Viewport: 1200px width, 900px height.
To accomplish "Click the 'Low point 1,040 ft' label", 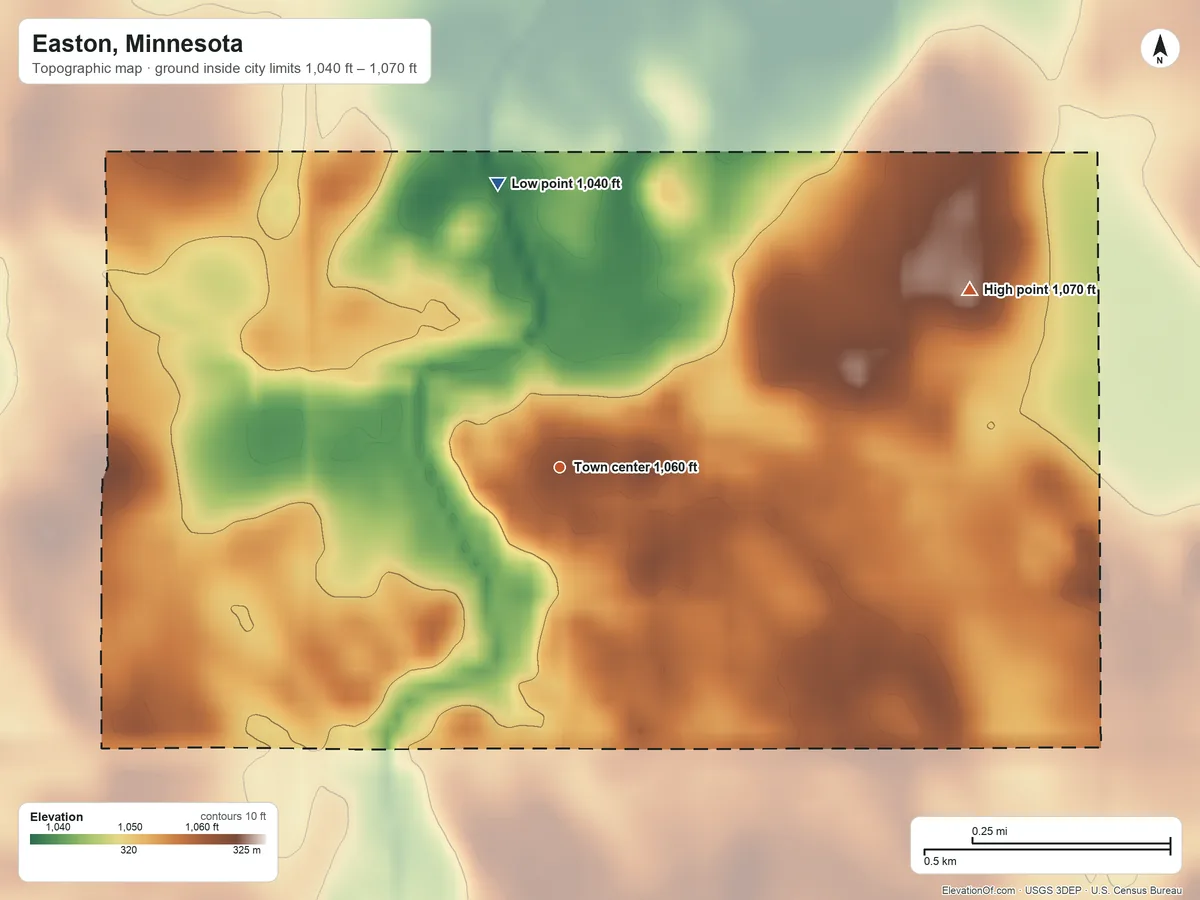I will [x=566, y=184].
